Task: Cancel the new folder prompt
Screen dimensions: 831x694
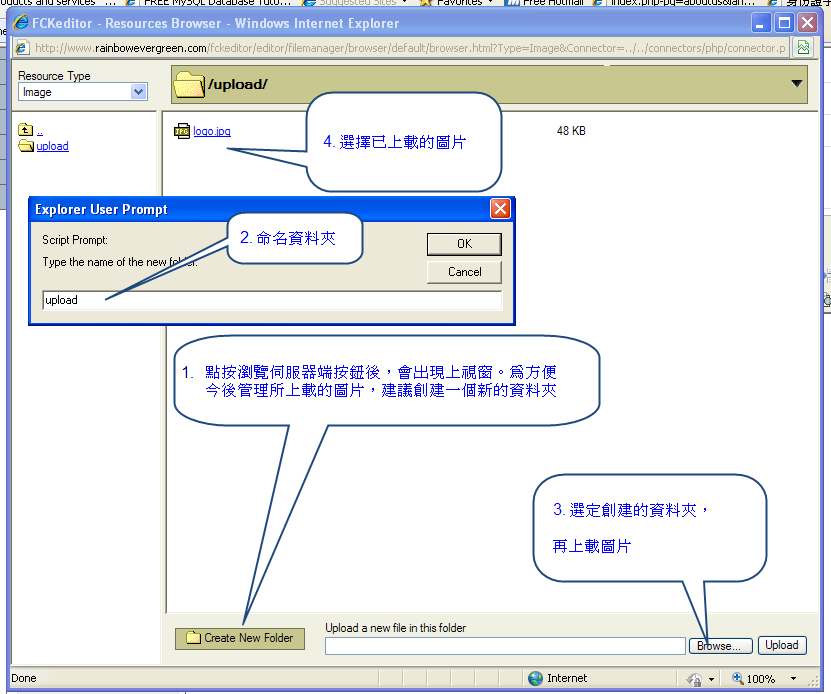Action: pos(464,272)
